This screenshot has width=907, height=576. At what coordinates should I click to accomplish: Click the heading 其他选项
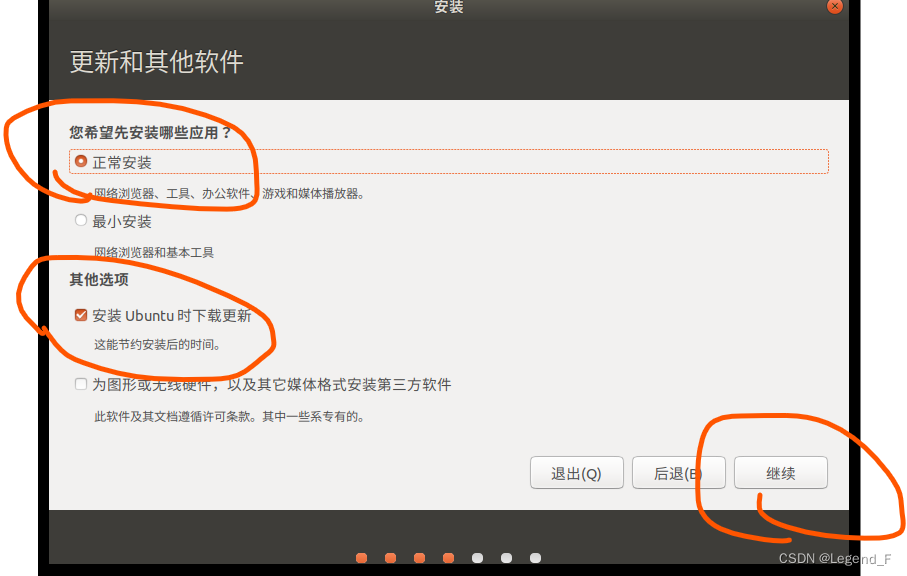click(99, 280)
